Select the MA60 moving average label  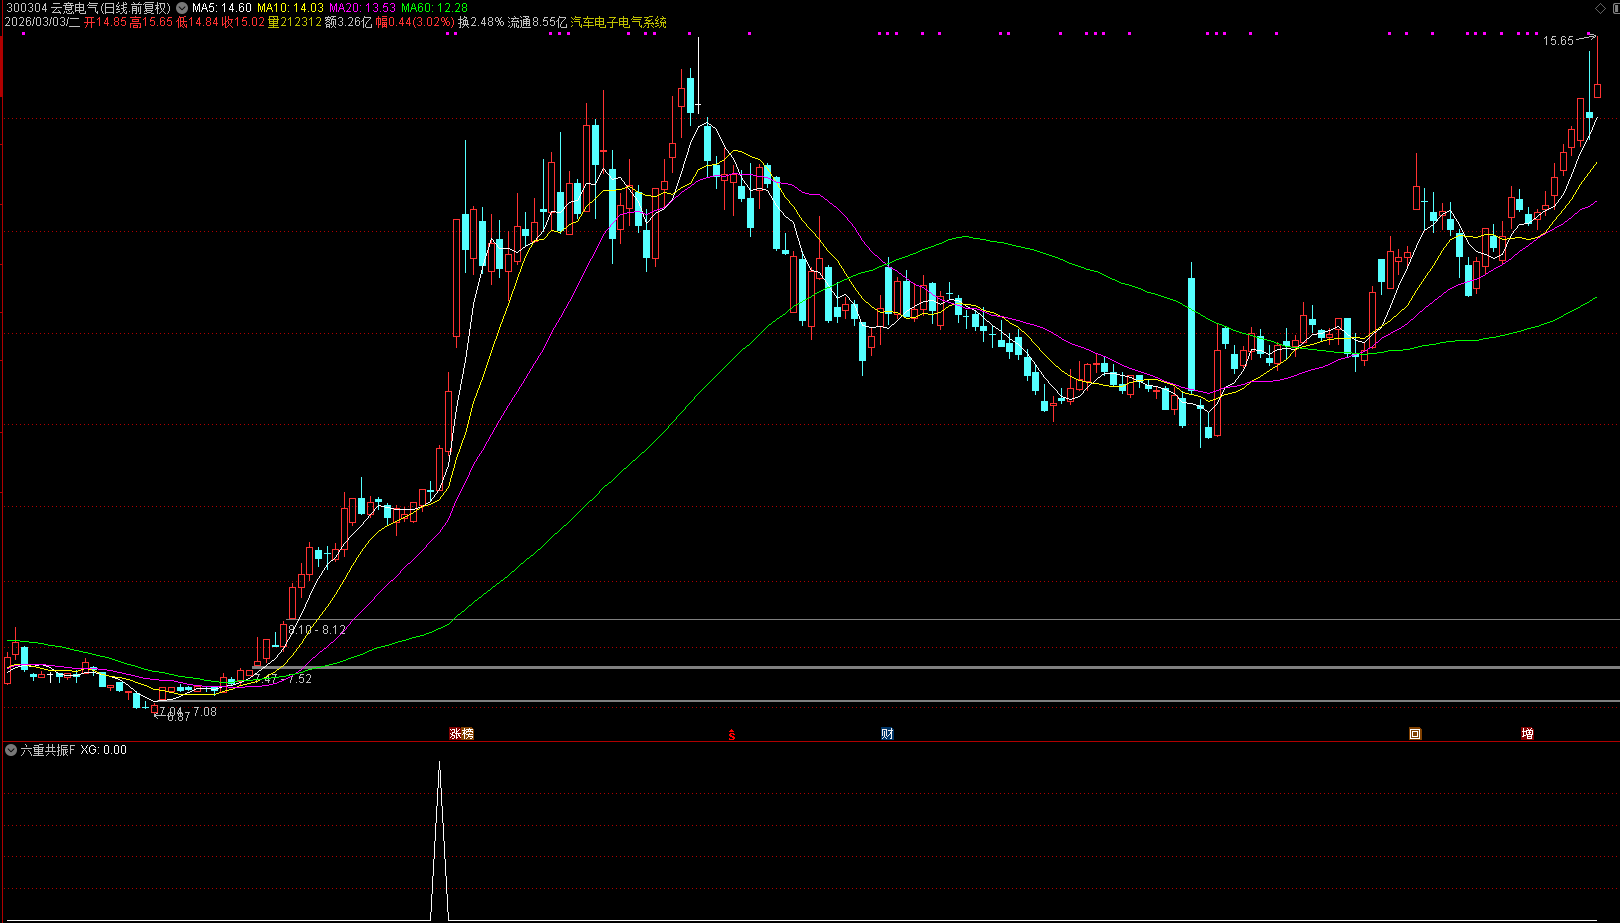434,8
